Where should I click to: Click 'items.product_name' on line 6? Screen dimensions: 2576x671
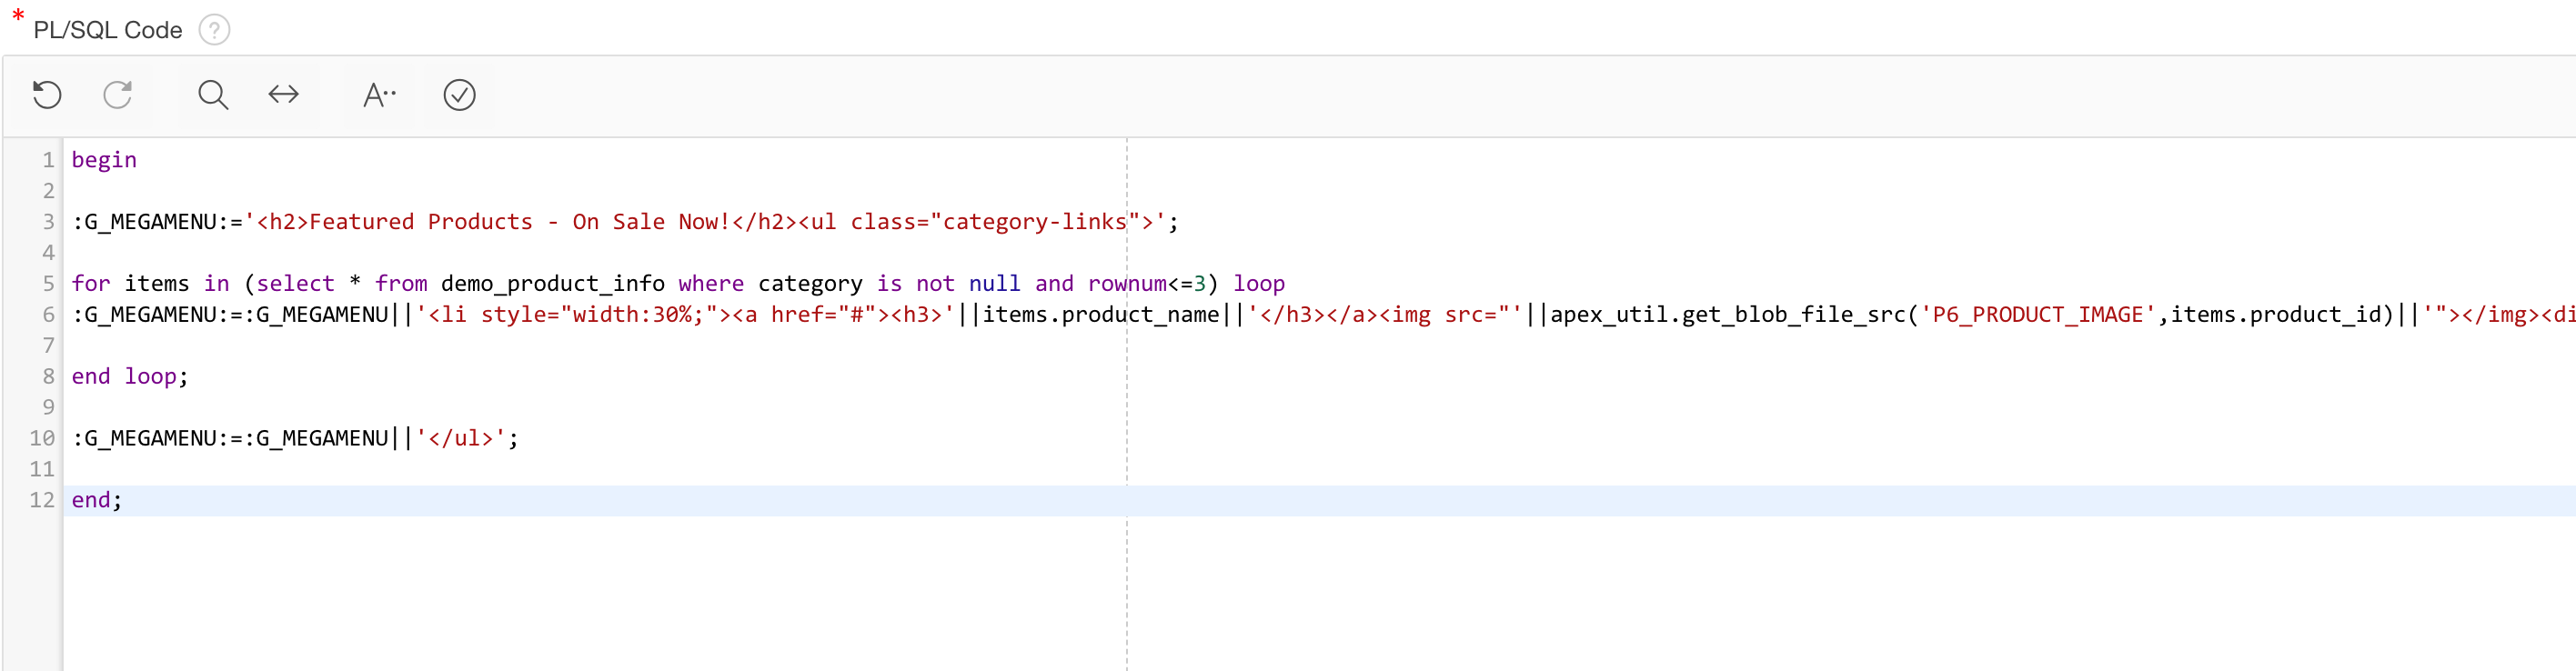click(1101, 315)
